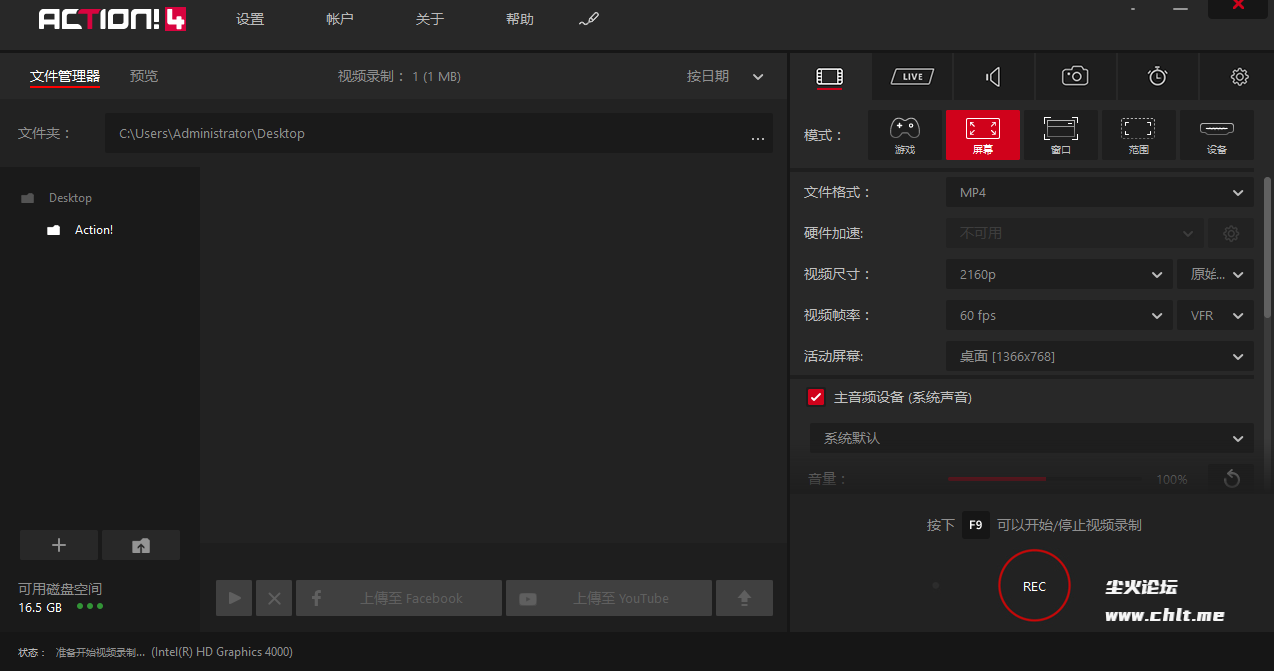Open the benchmark stopwatch tab
The height and width of the screenshot is (671, 1274).
[1157, 76]
